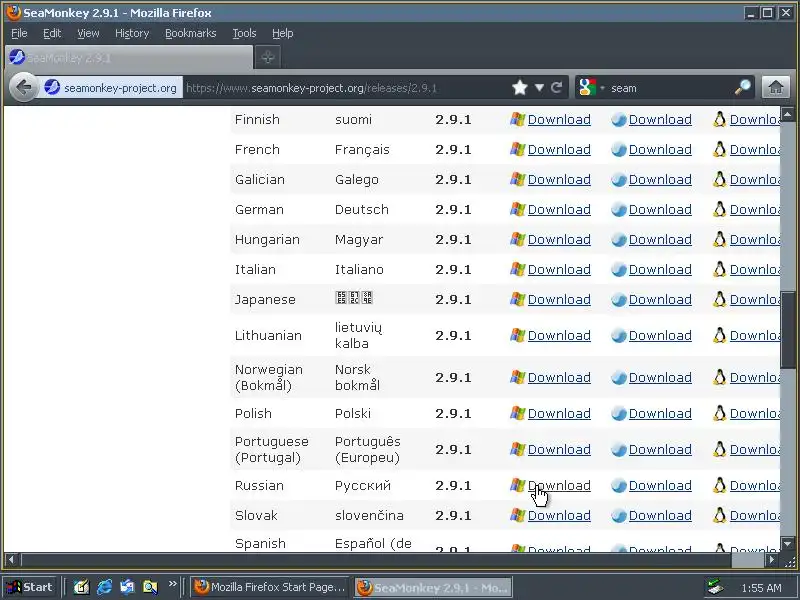Click the horizontal scrollbar right arrow
Viewport: 800px width, 600px height.
772,560
